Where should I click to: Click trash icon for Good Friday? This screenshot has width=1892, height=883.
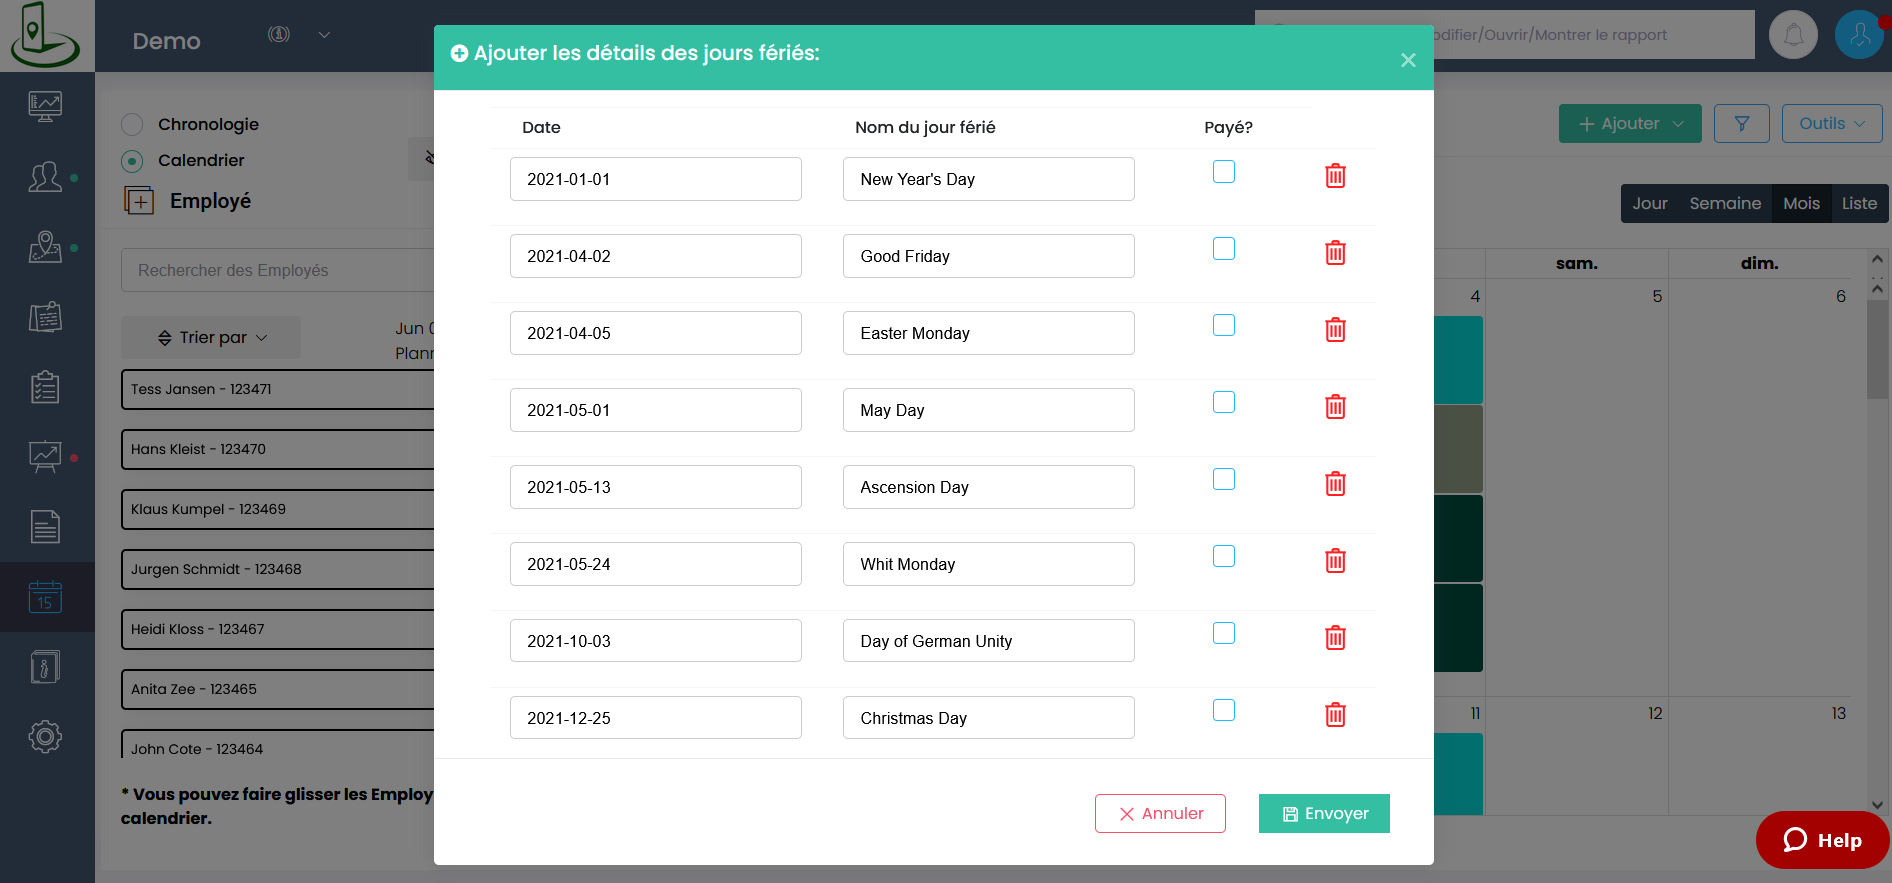coord(1335,254)
